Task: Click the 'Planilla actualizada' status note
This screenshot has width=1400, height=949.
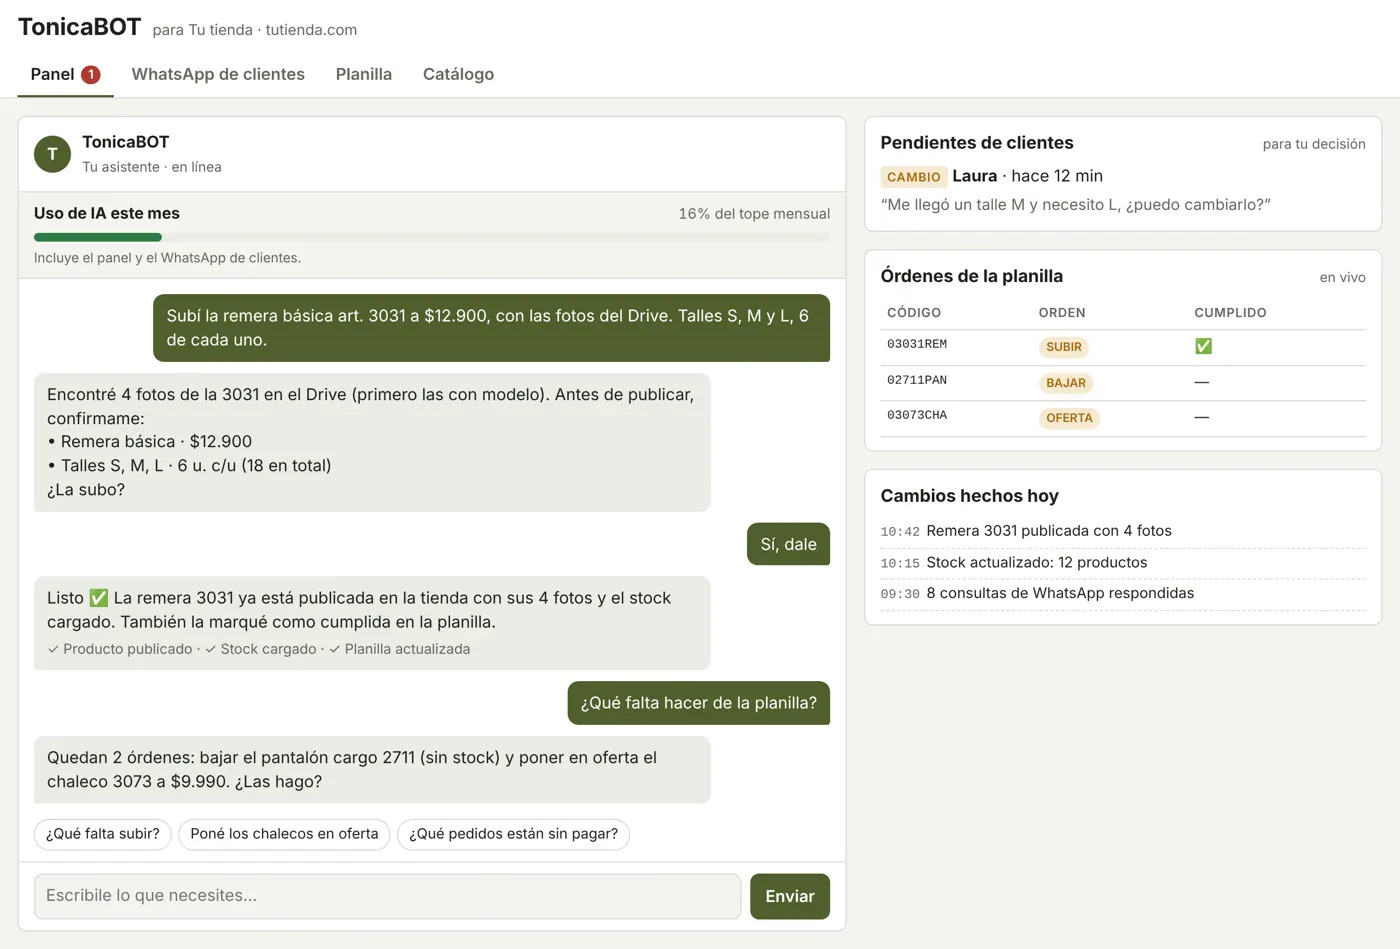Action: pos(400,649)
